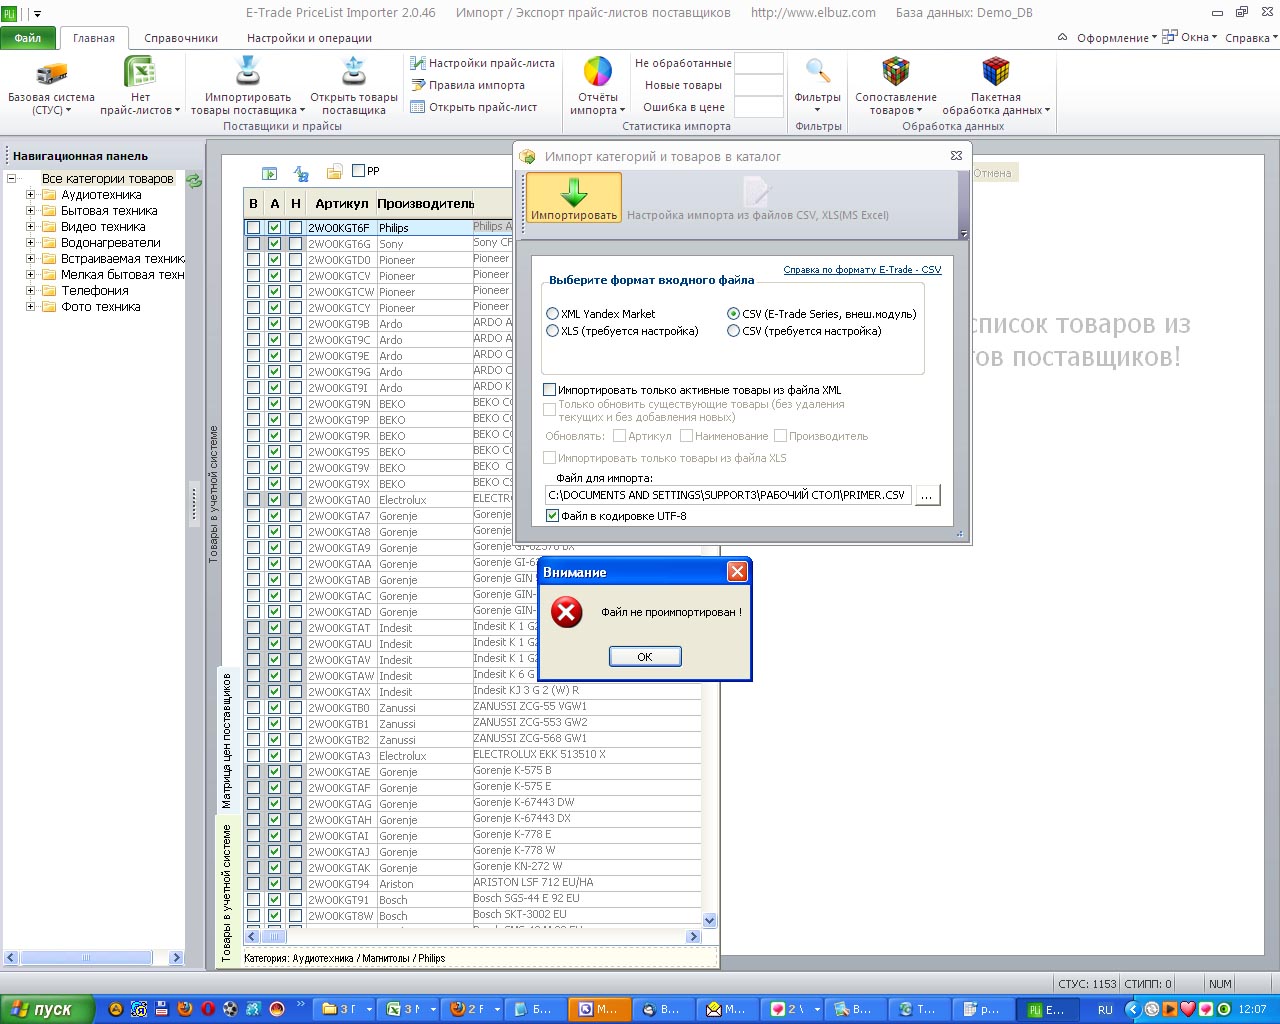
Task: Select the lower Товары в учетной системе vertical tab
Action: (x=227, y=893)
